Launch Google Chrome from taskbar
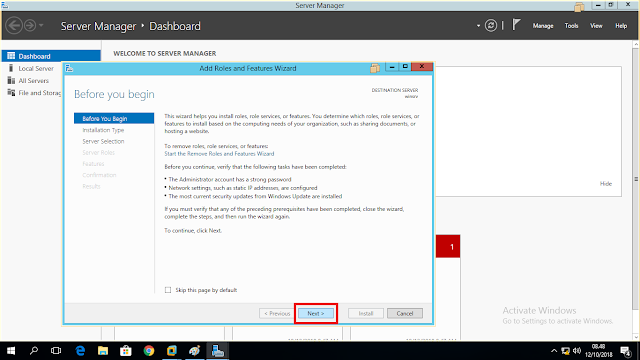The image size is (640, 360). (149, 351)
